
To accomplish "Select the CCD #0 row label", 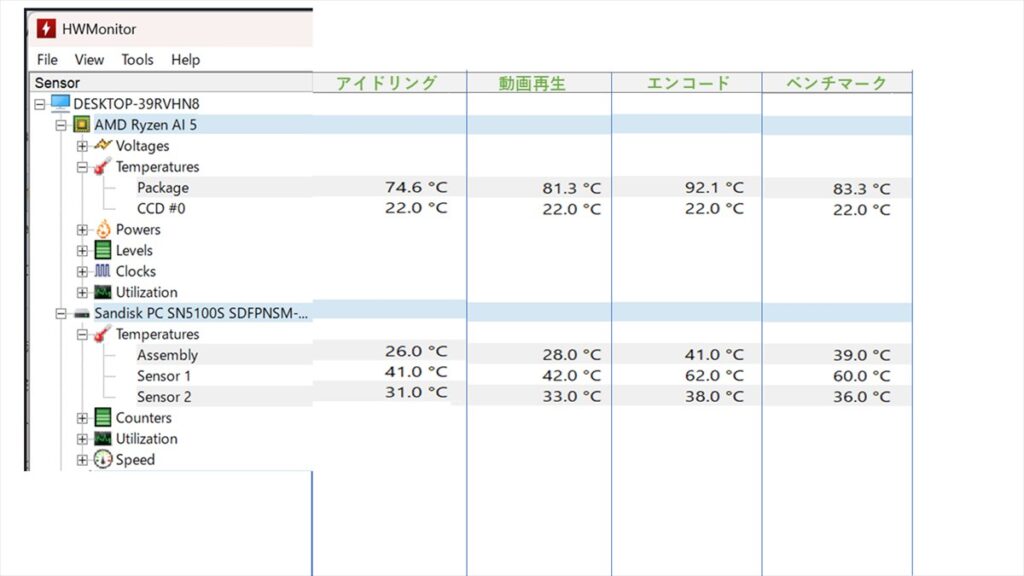I will click(161, 208).
